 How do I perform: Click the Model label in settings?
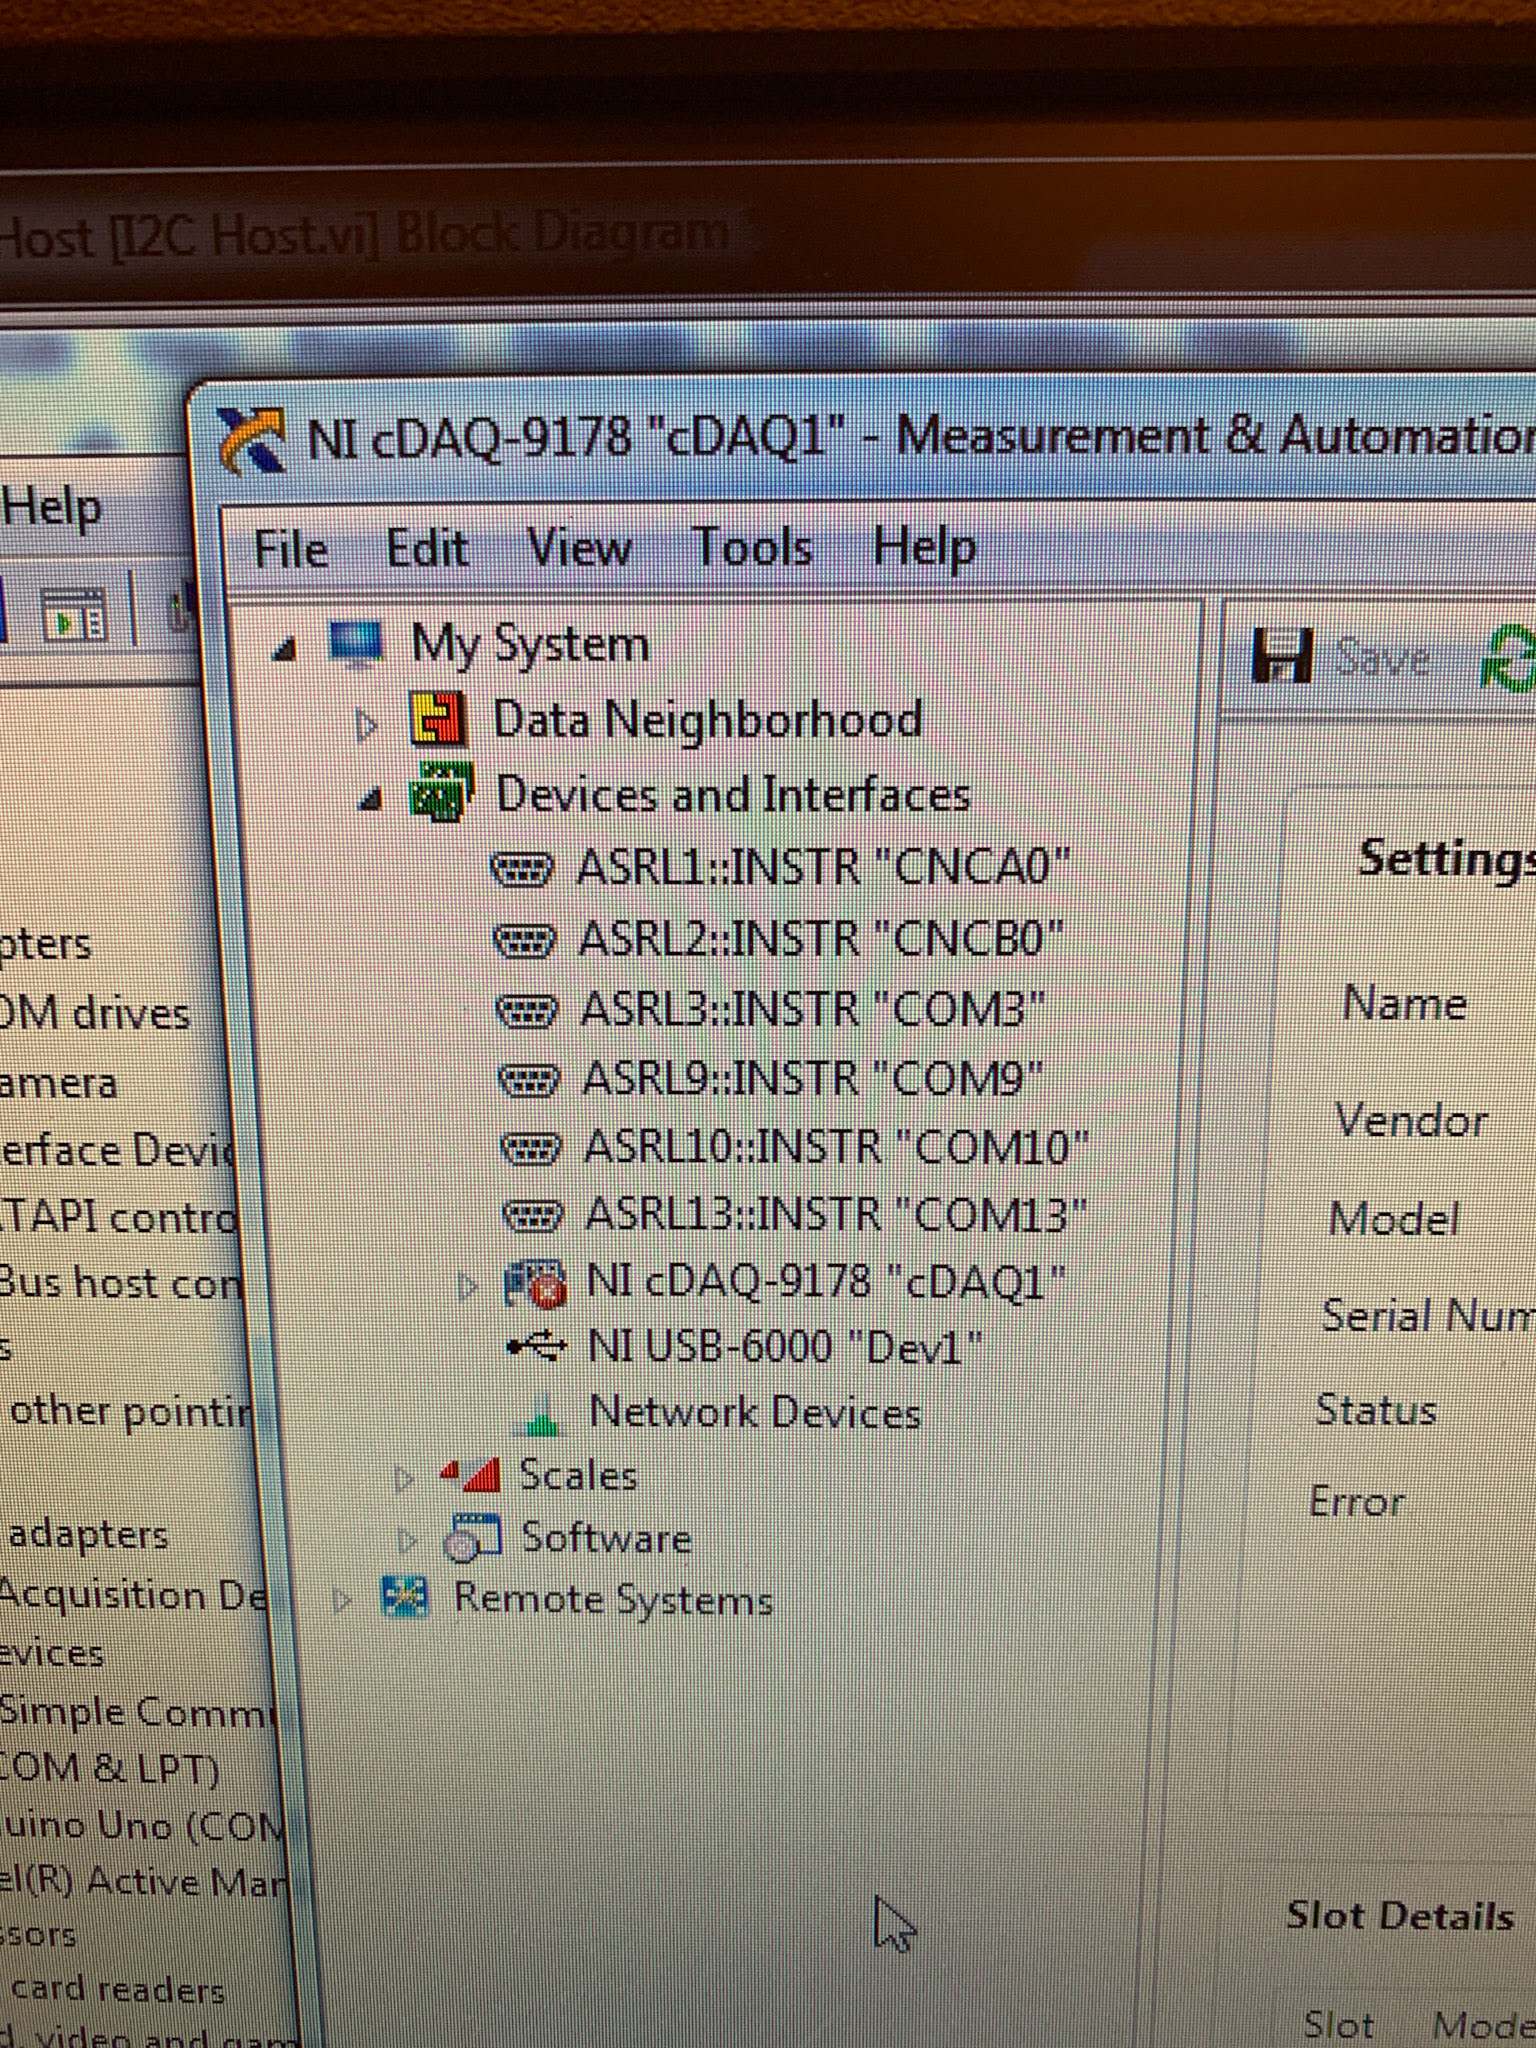point(1394,1218)
